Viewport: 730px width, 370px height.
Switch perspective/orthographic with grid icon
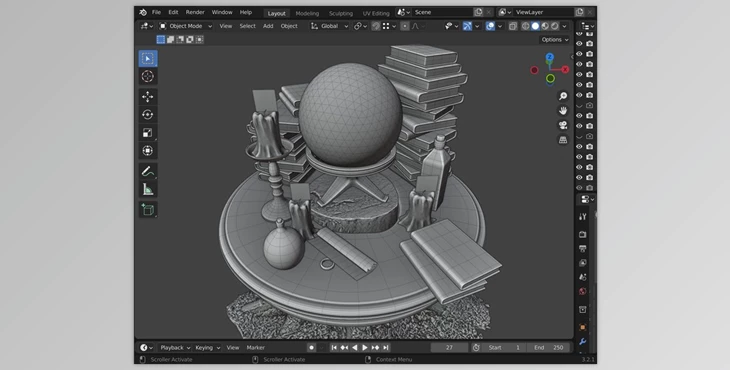(x=563, y=140)
